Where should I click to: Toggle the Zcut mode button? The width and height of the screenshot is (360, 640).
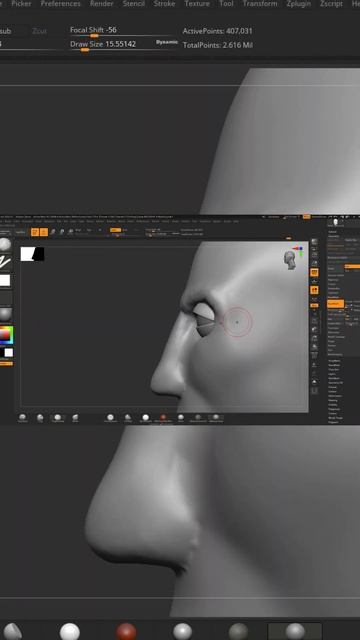[x=39, y=31]
